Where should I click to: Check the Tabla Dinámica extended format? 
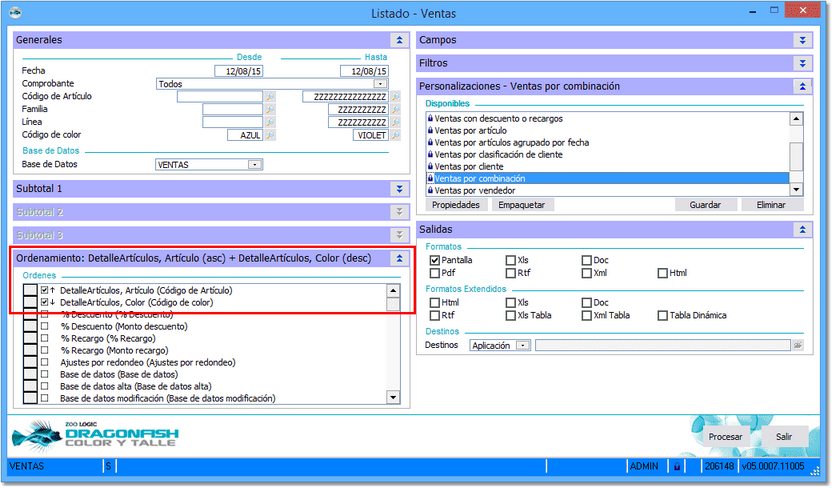coord(663,315)
